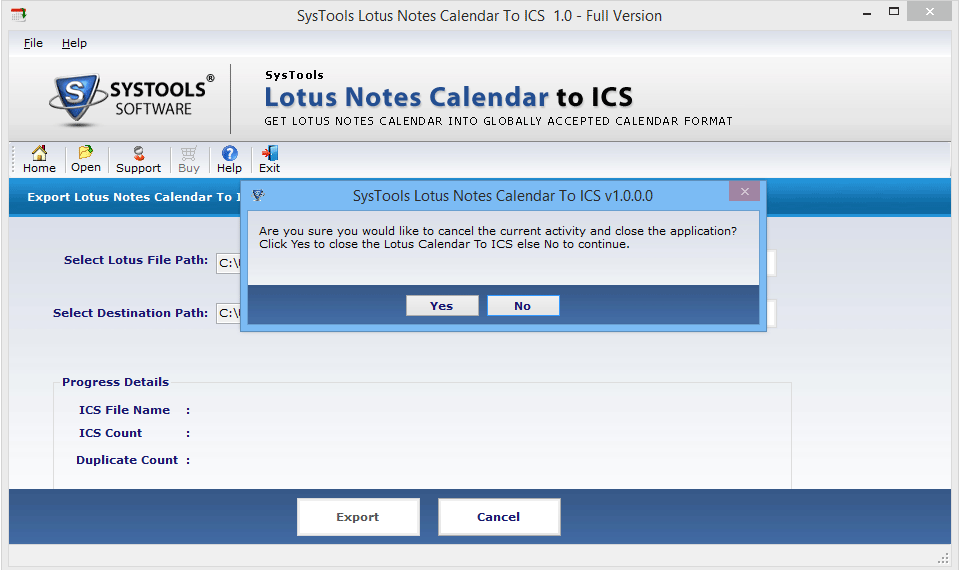The image size is (960, 570).
Task: Confirm closing by clicking Yes
Action: [441, 306]
